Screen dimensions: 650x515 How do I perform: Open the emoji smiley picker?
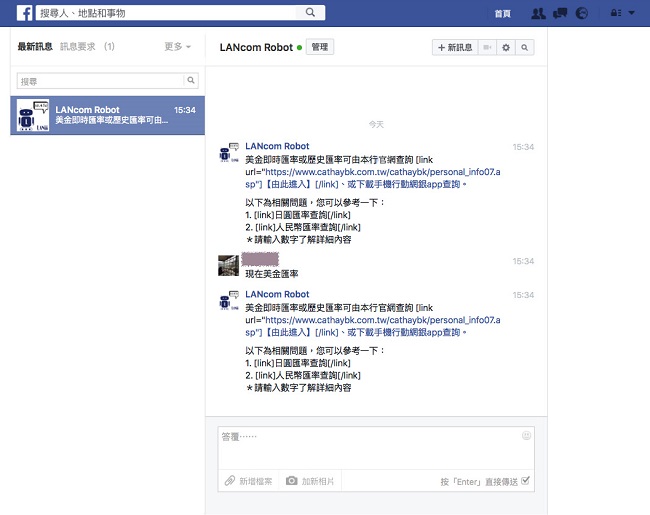click(x=526, y=435)
